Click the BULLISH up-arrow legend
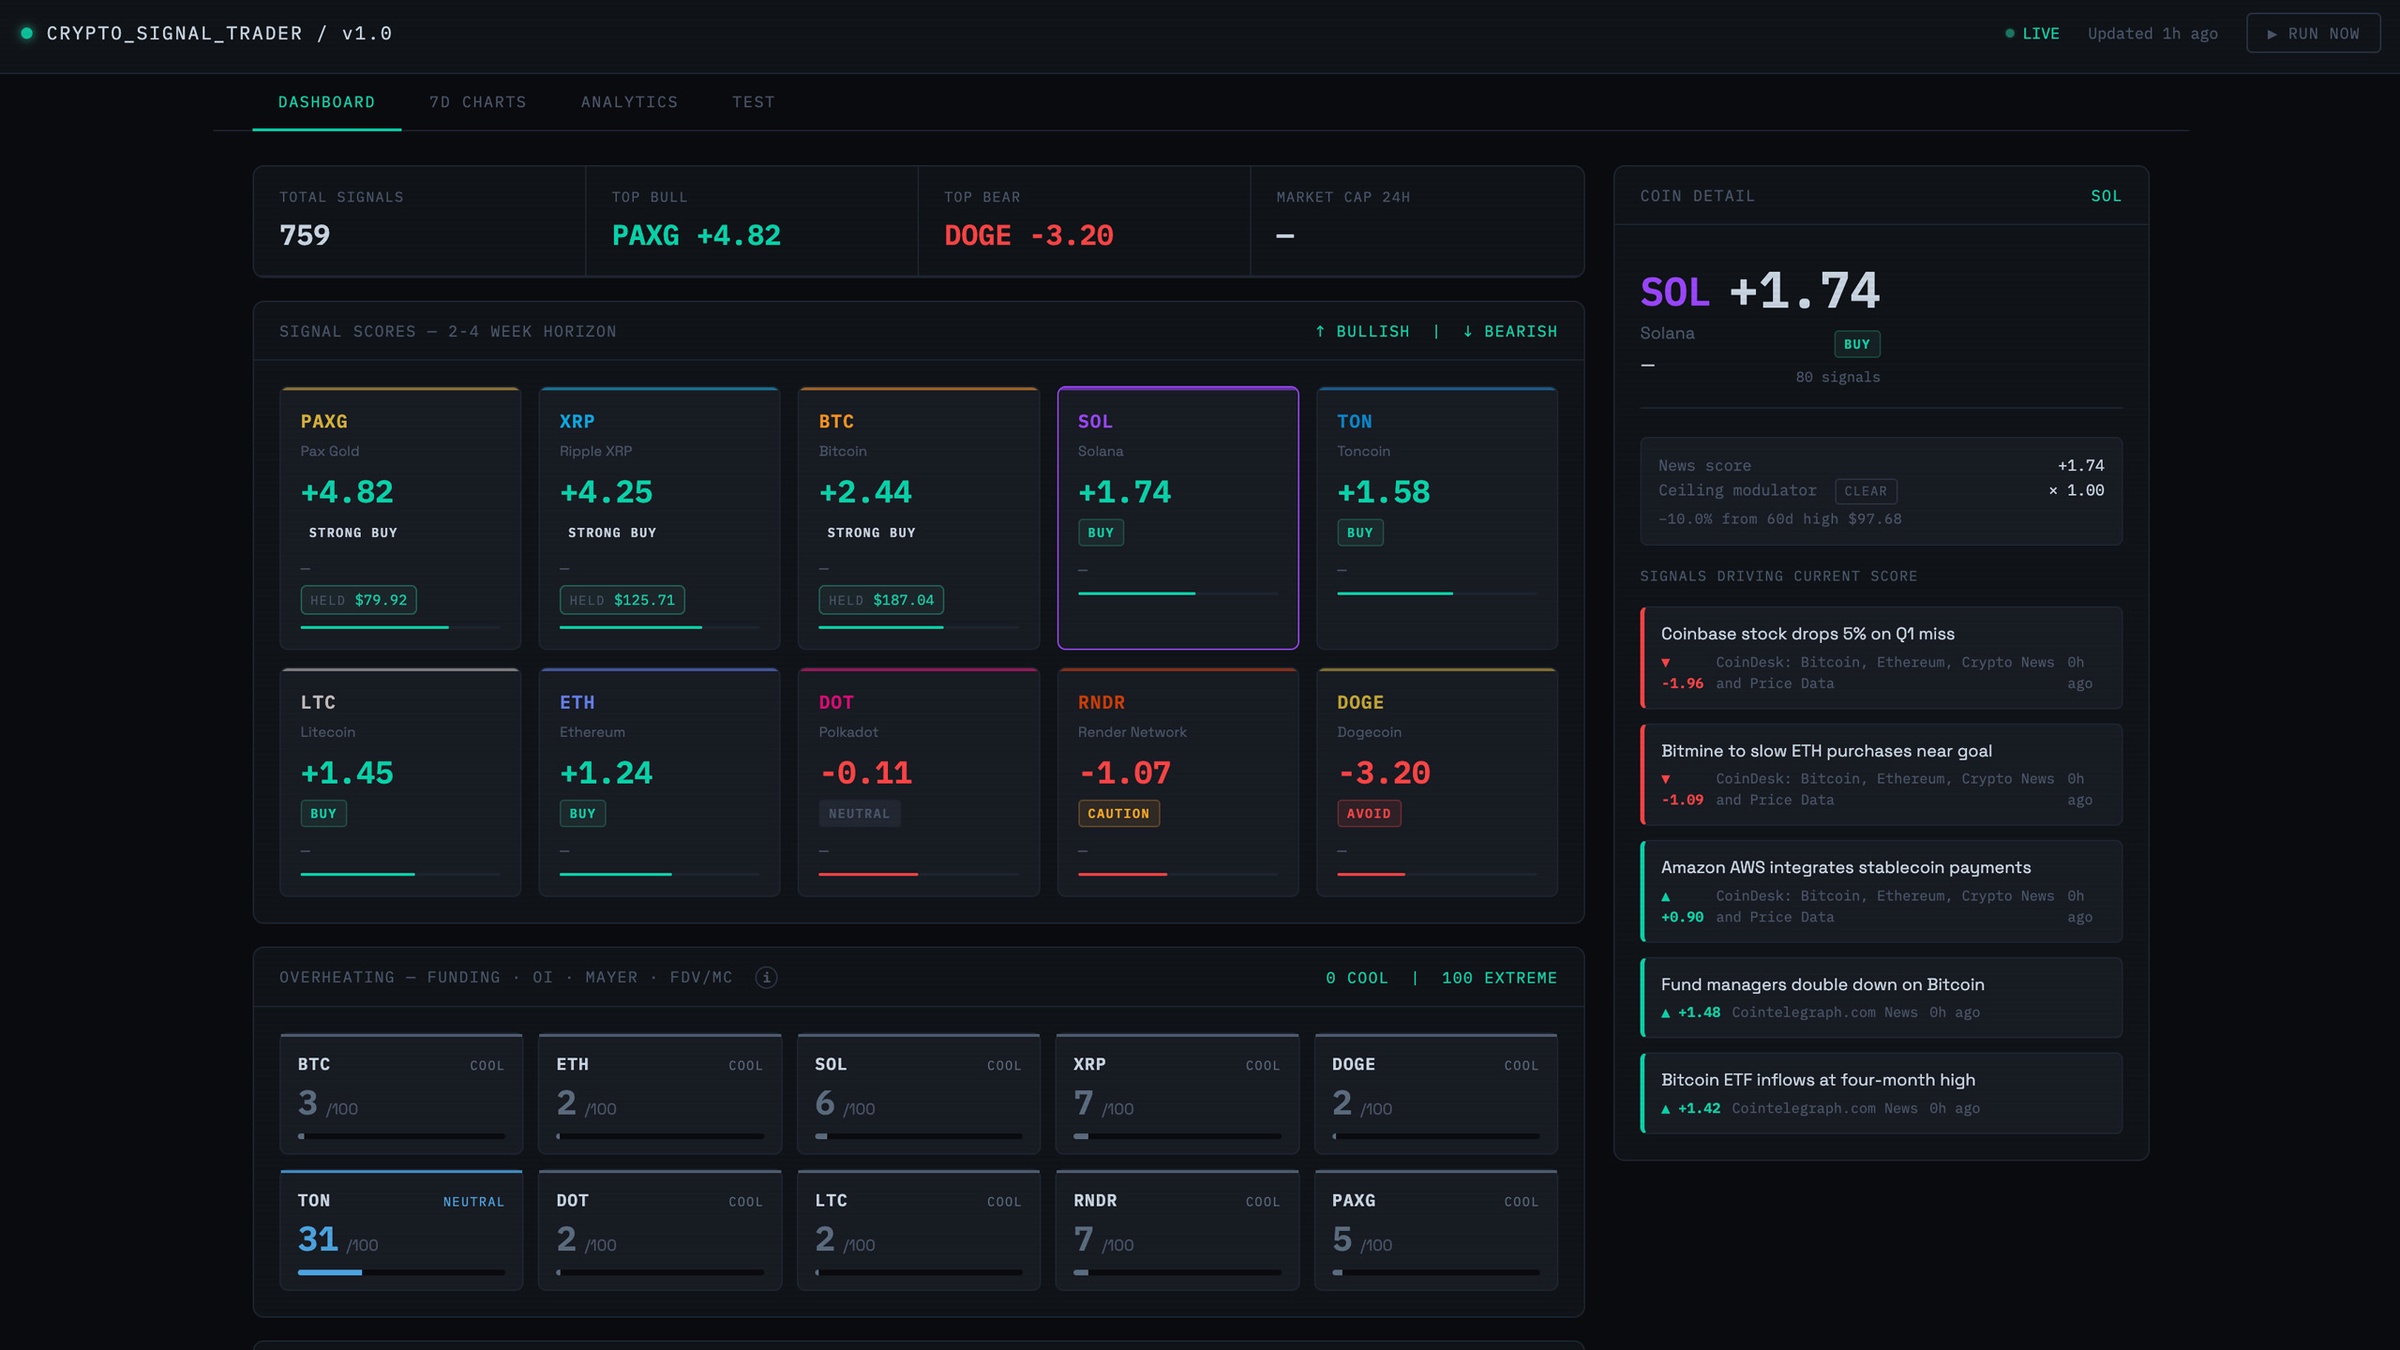 point(1361,331)
